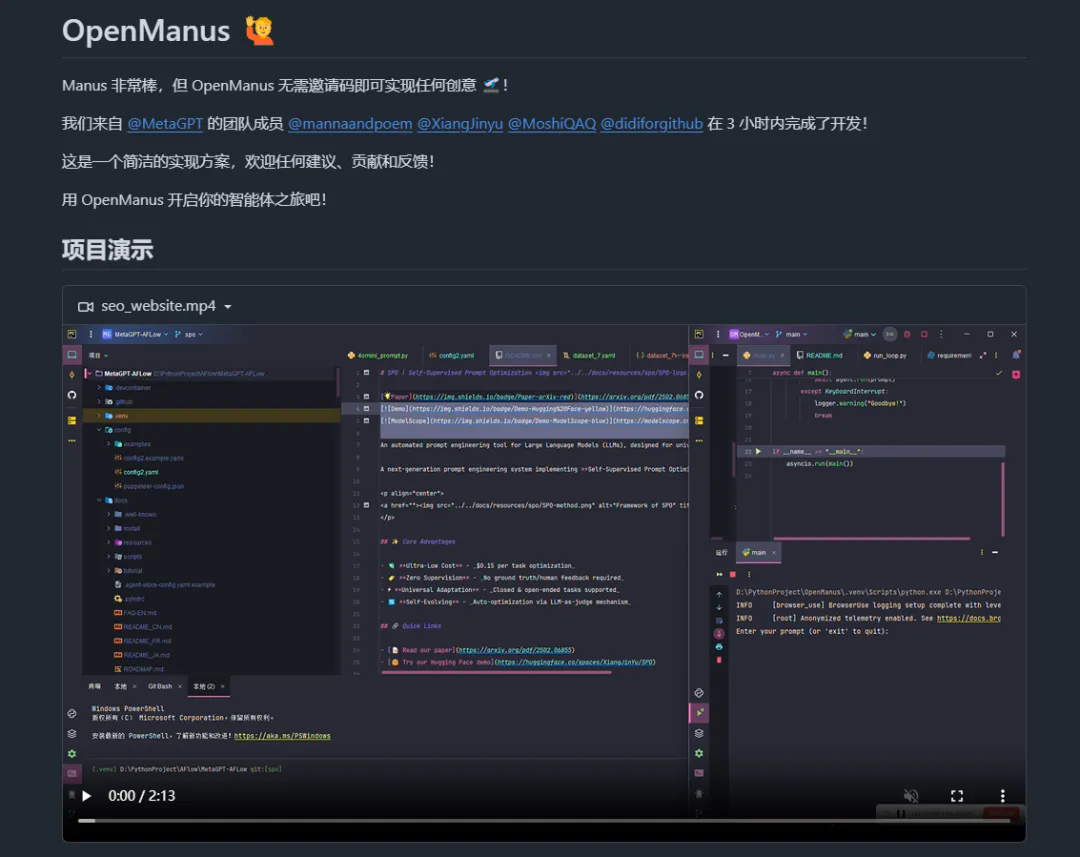The width and height of the screenshot is (1080, 857).
Task: Visit the @XiangJinyu profile link
Action: pyautogui.click(x=459, y=124)
